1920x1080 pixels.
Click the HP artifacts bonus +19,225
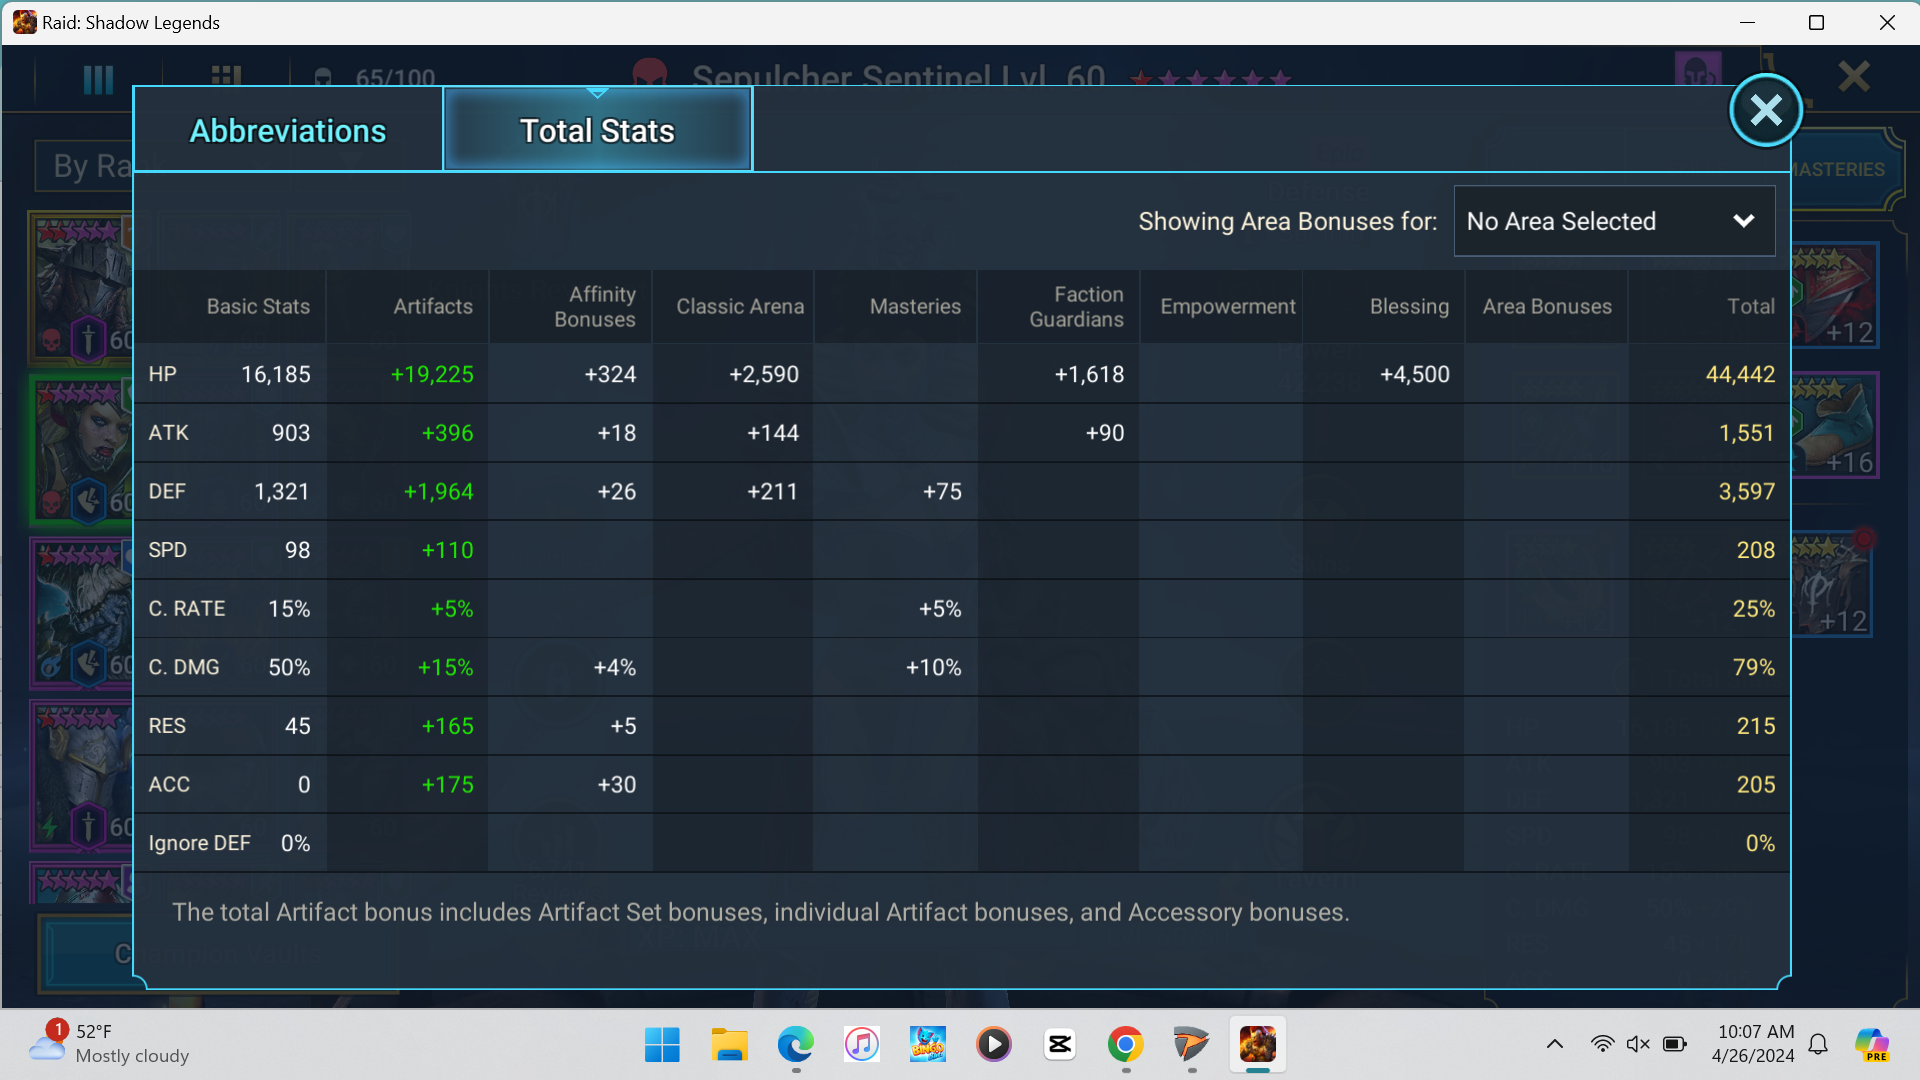point(432,374)
